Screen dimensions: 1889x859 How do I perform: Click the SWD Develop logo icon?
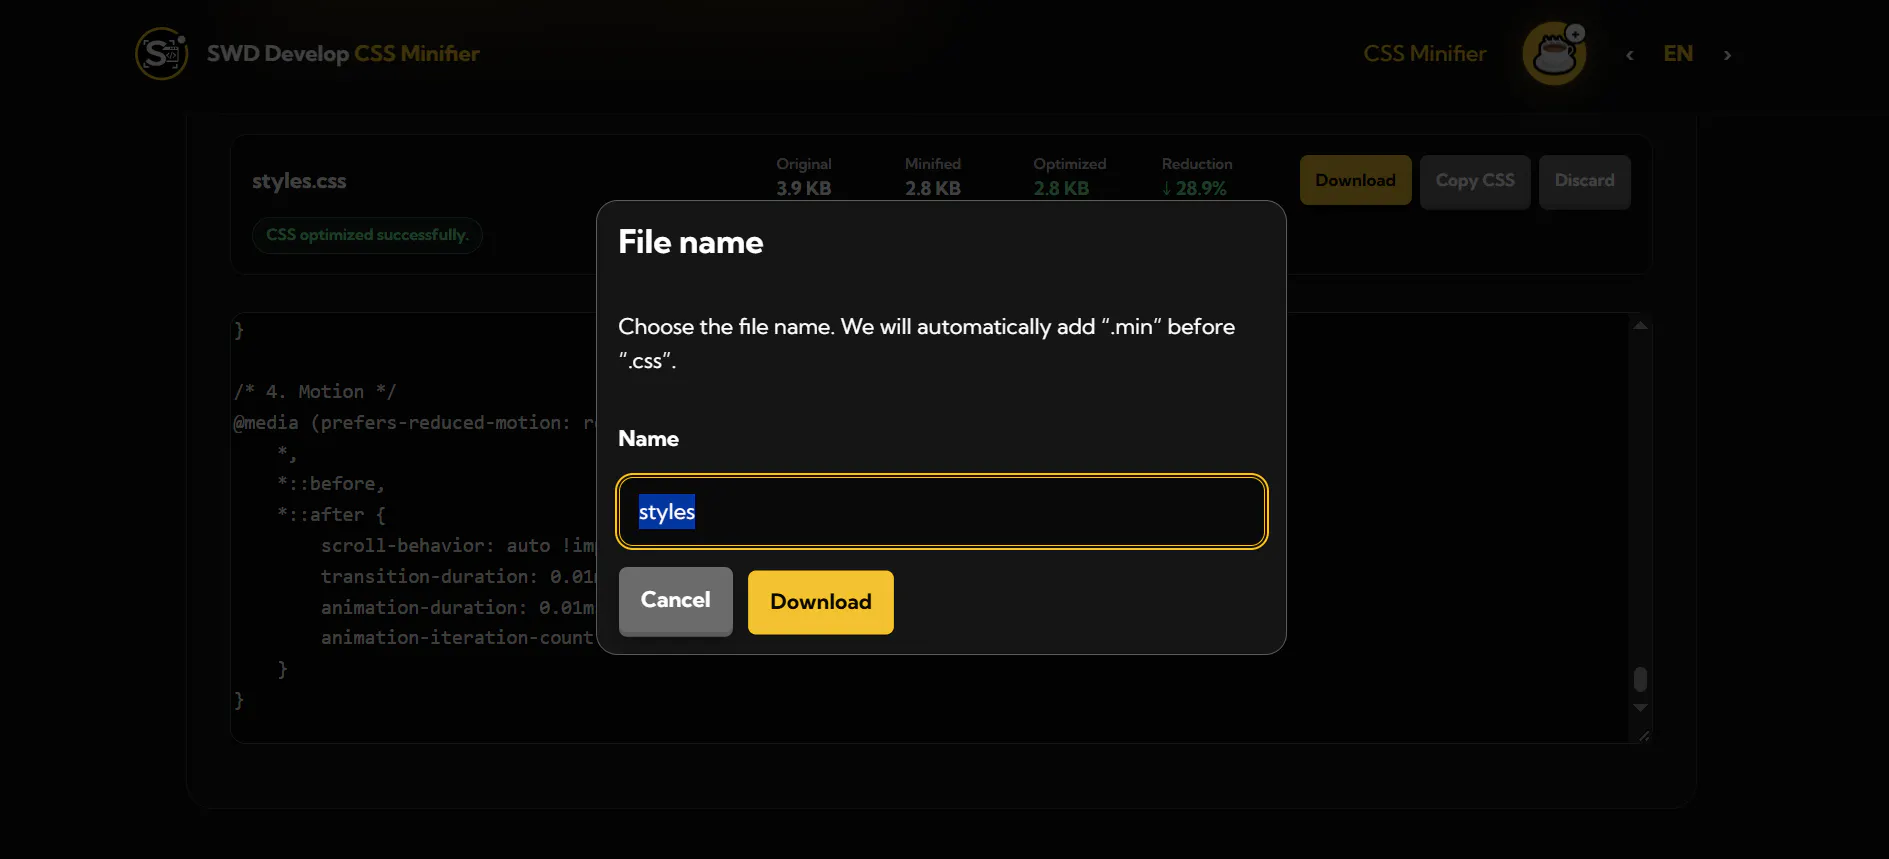coord(161,54)
